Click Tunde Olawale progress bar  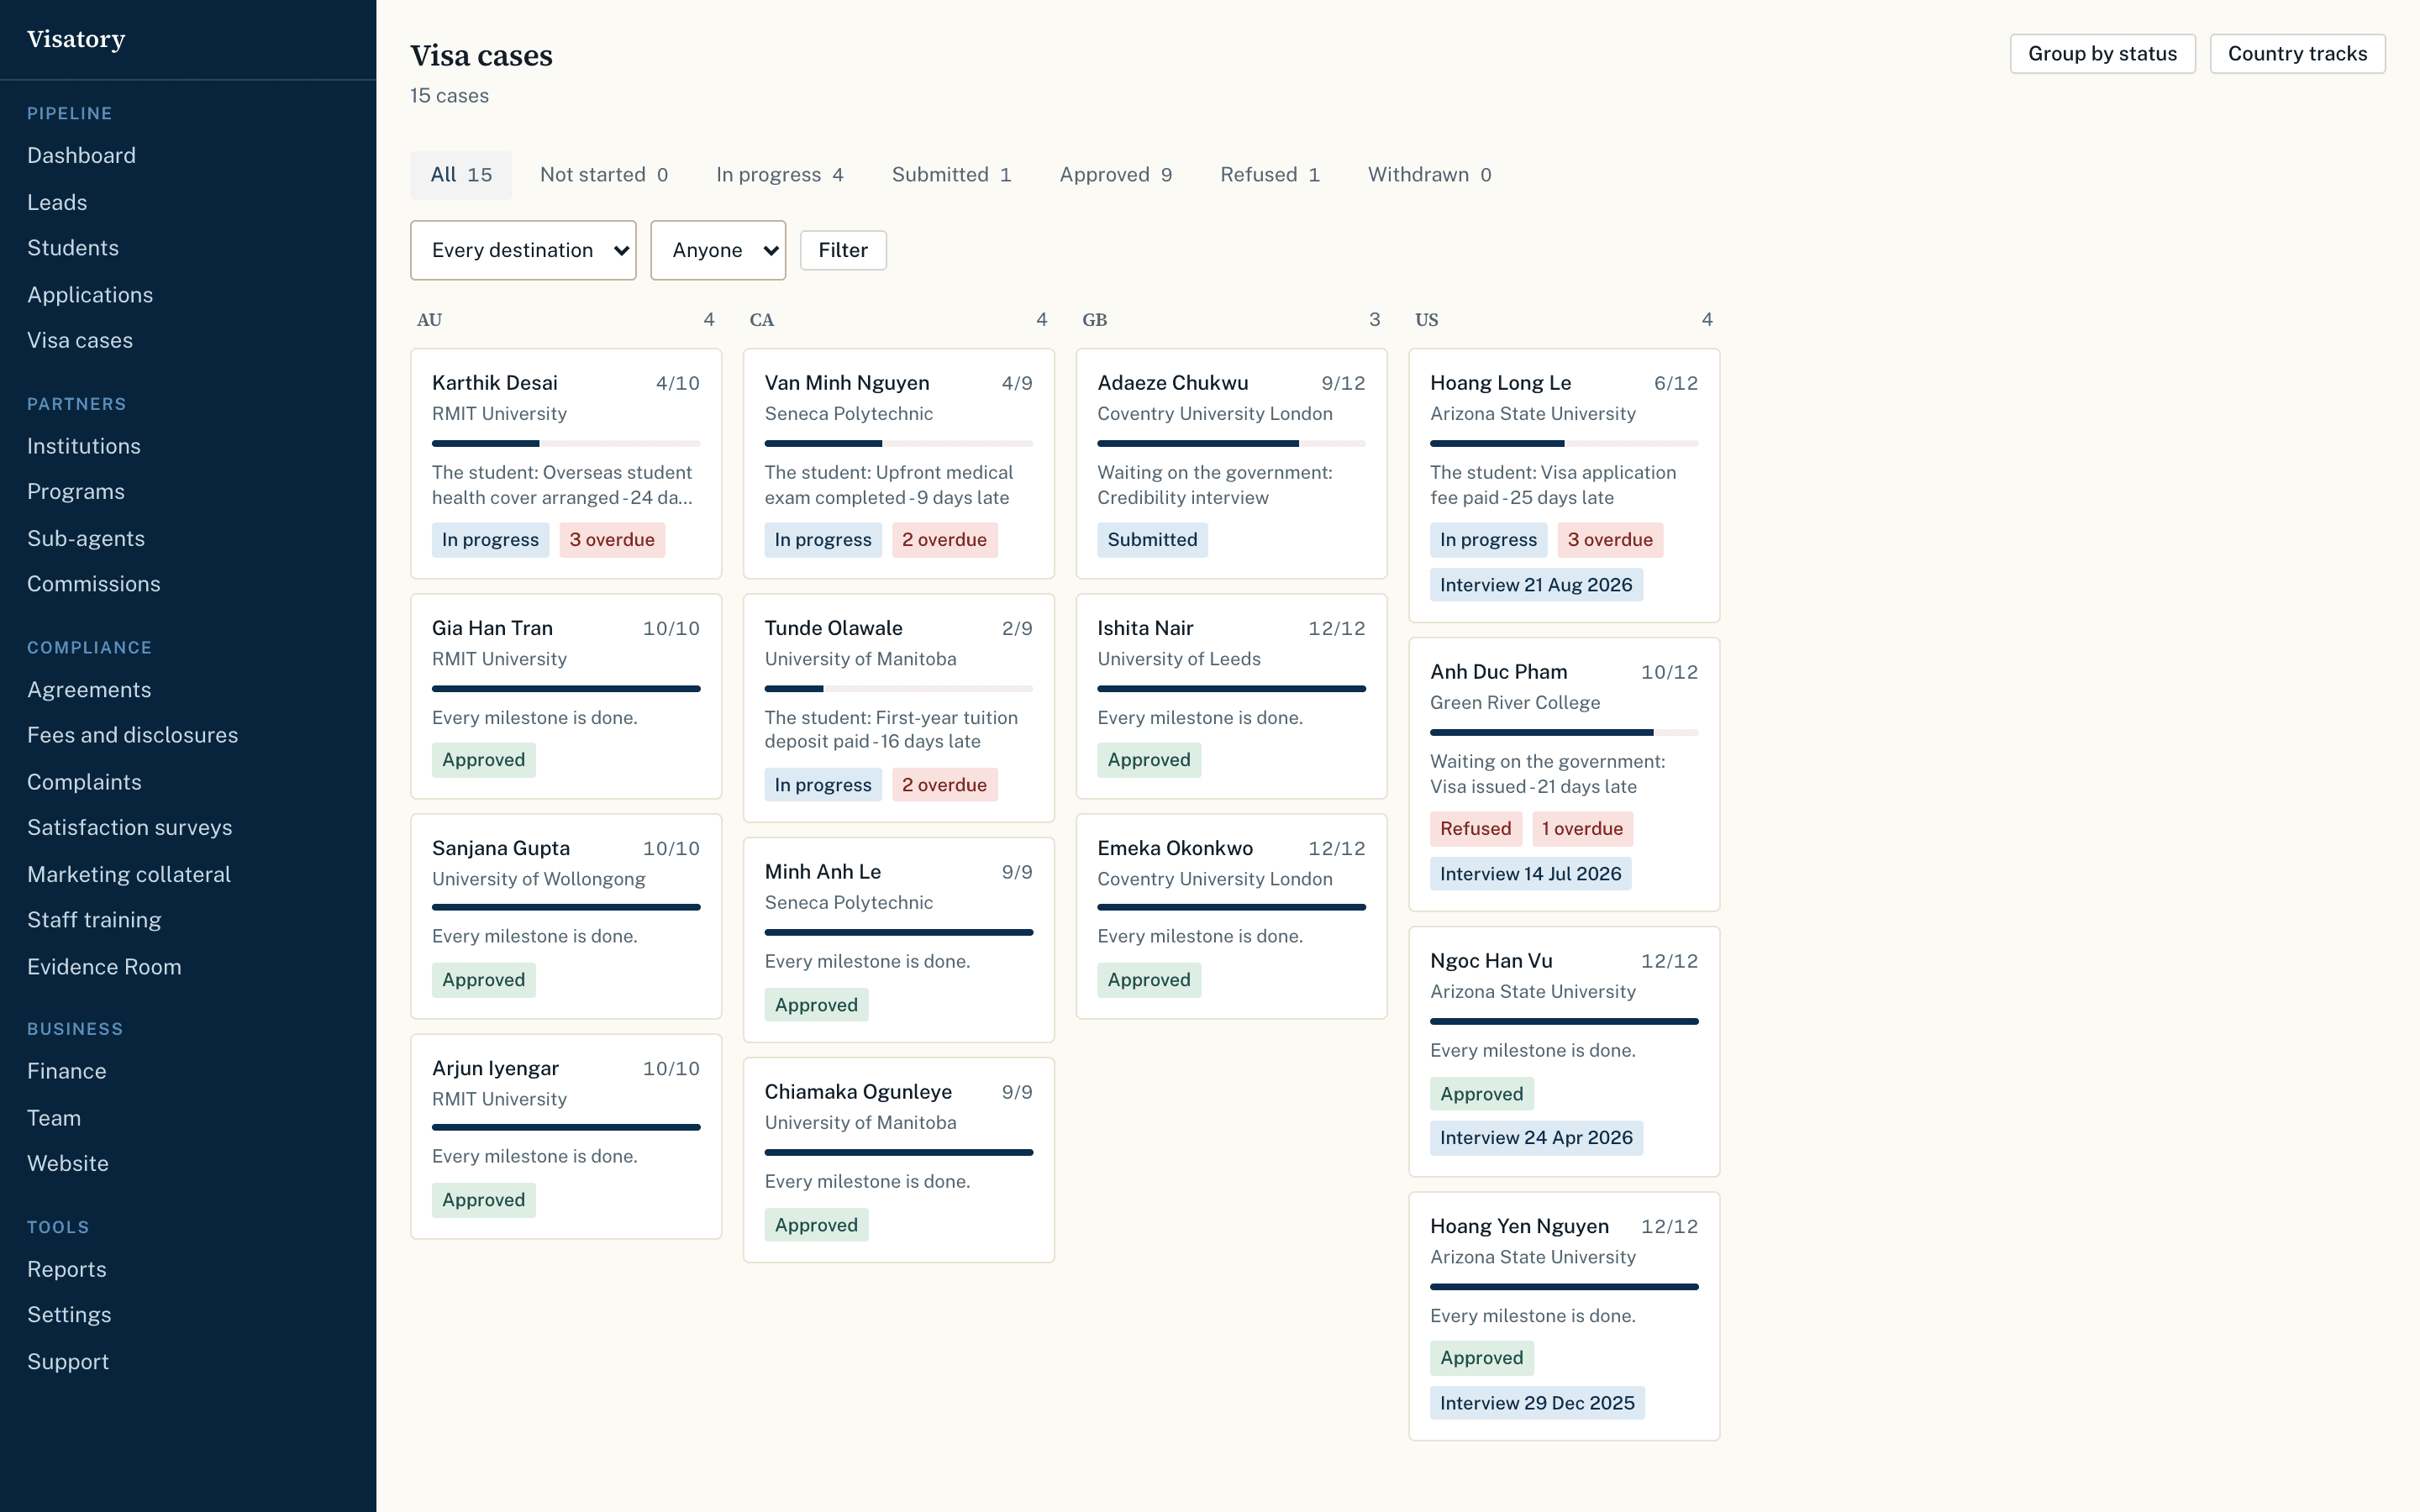coord(899,689)
